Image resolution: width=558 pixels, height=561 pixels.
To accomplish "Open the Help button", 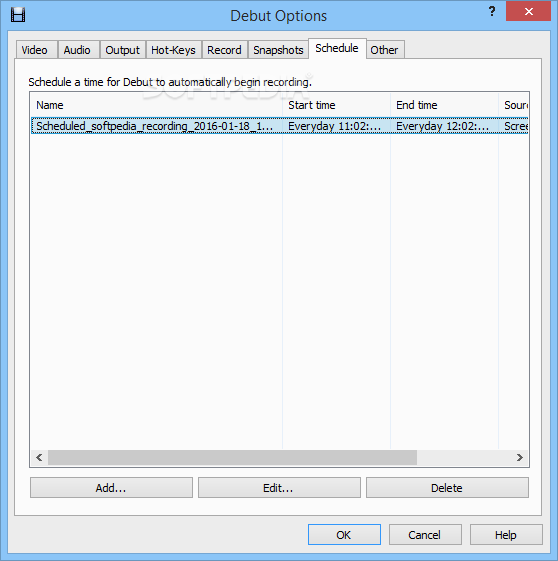I will pos(506,535).
